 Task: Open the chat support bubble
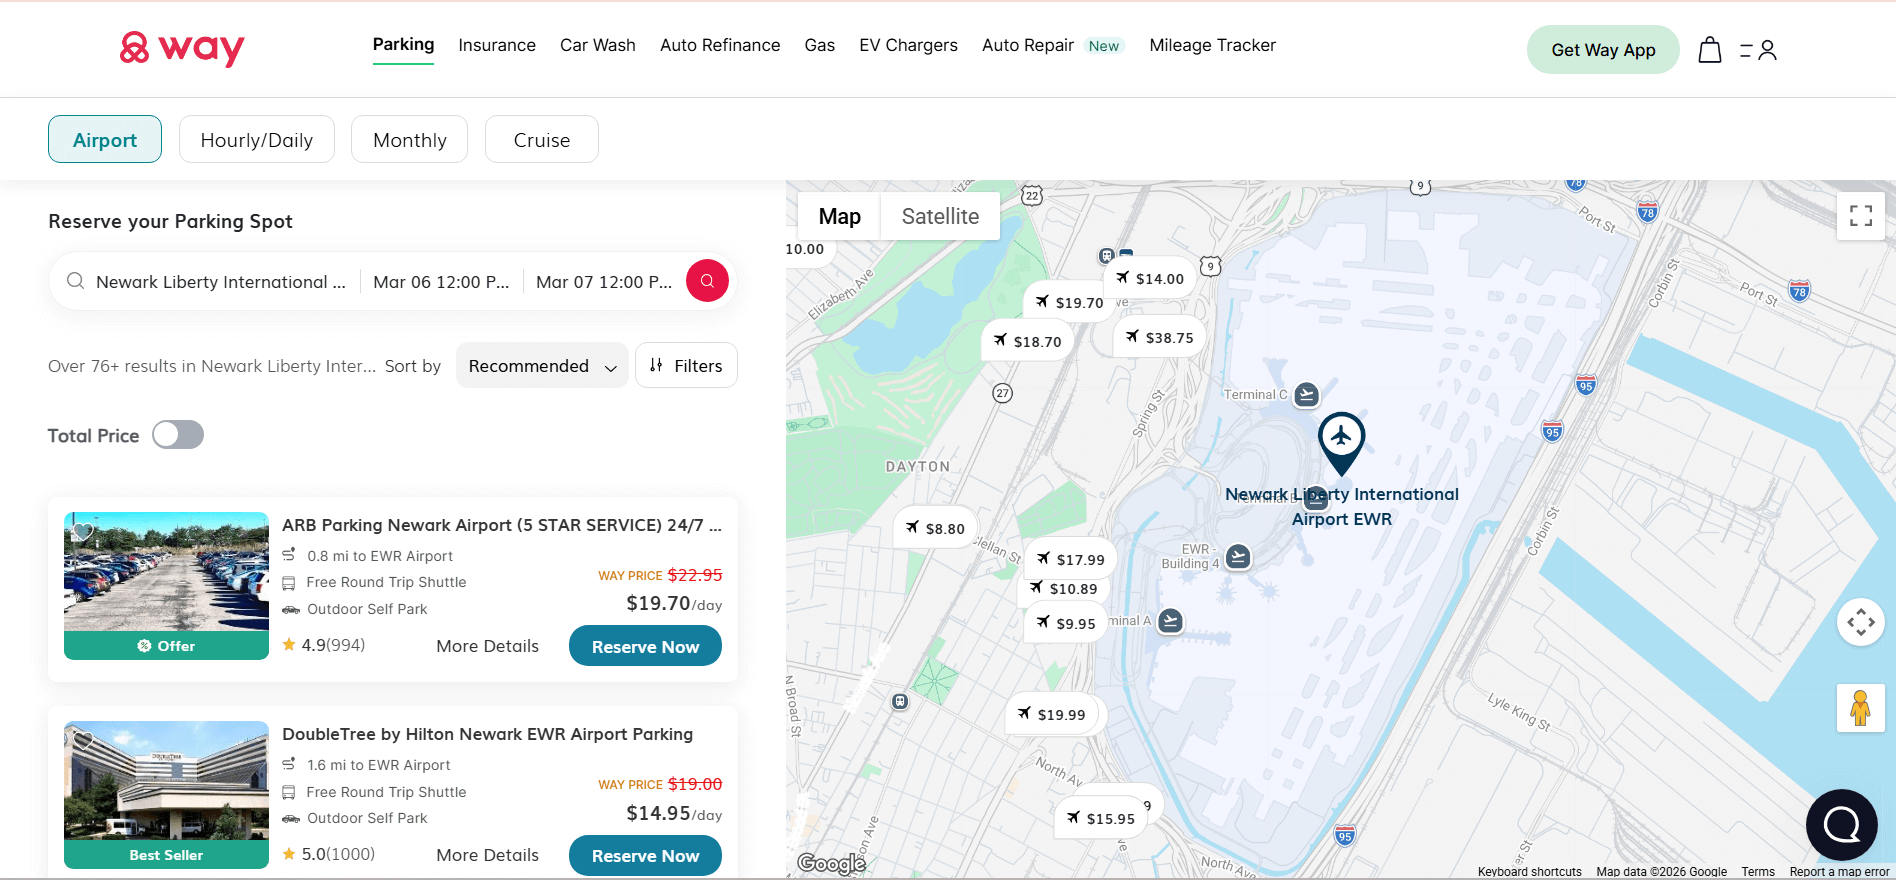pos(1841,825)
